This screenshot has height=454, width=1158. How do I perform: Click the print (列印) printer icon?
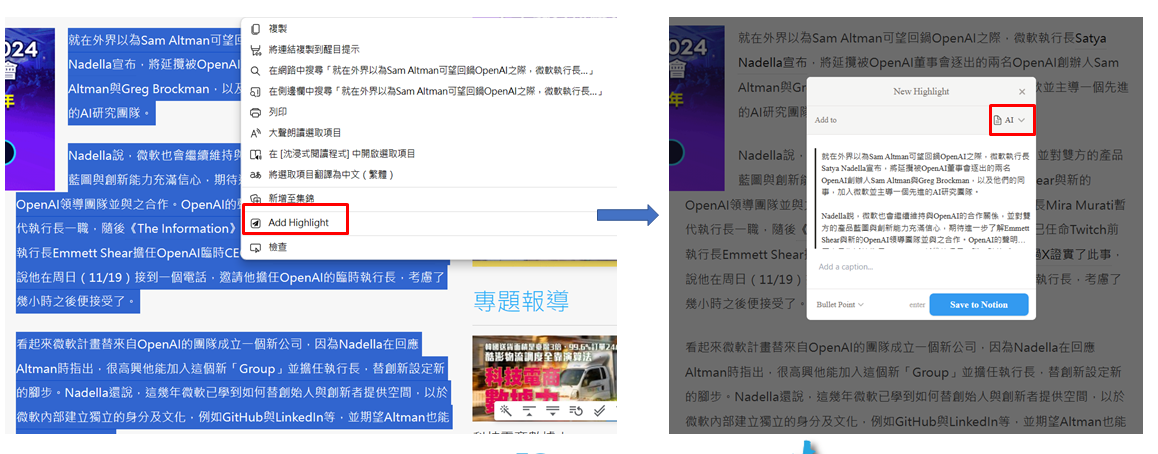pos(255,112)
